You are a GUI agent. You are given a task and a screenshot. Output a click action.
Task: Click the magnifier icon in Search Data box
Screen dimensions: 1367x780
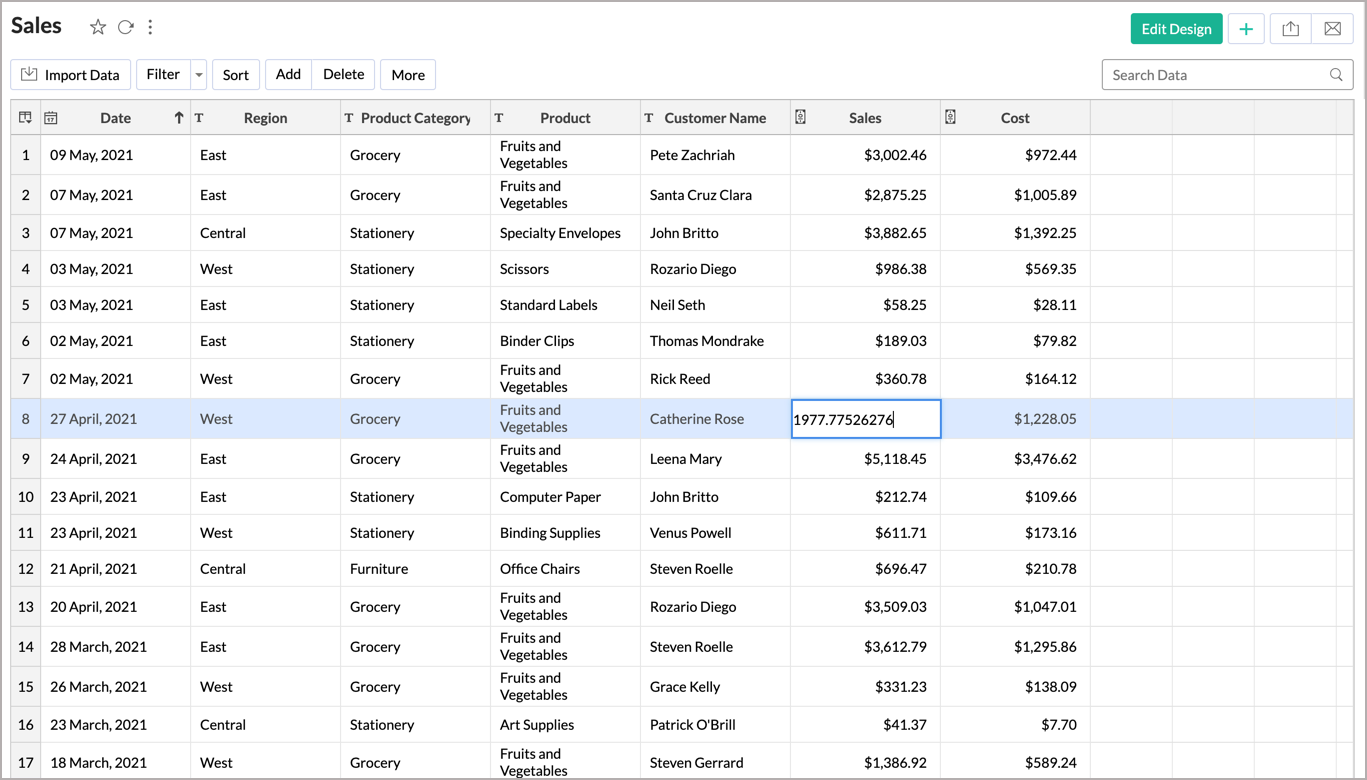point(1337,74)
